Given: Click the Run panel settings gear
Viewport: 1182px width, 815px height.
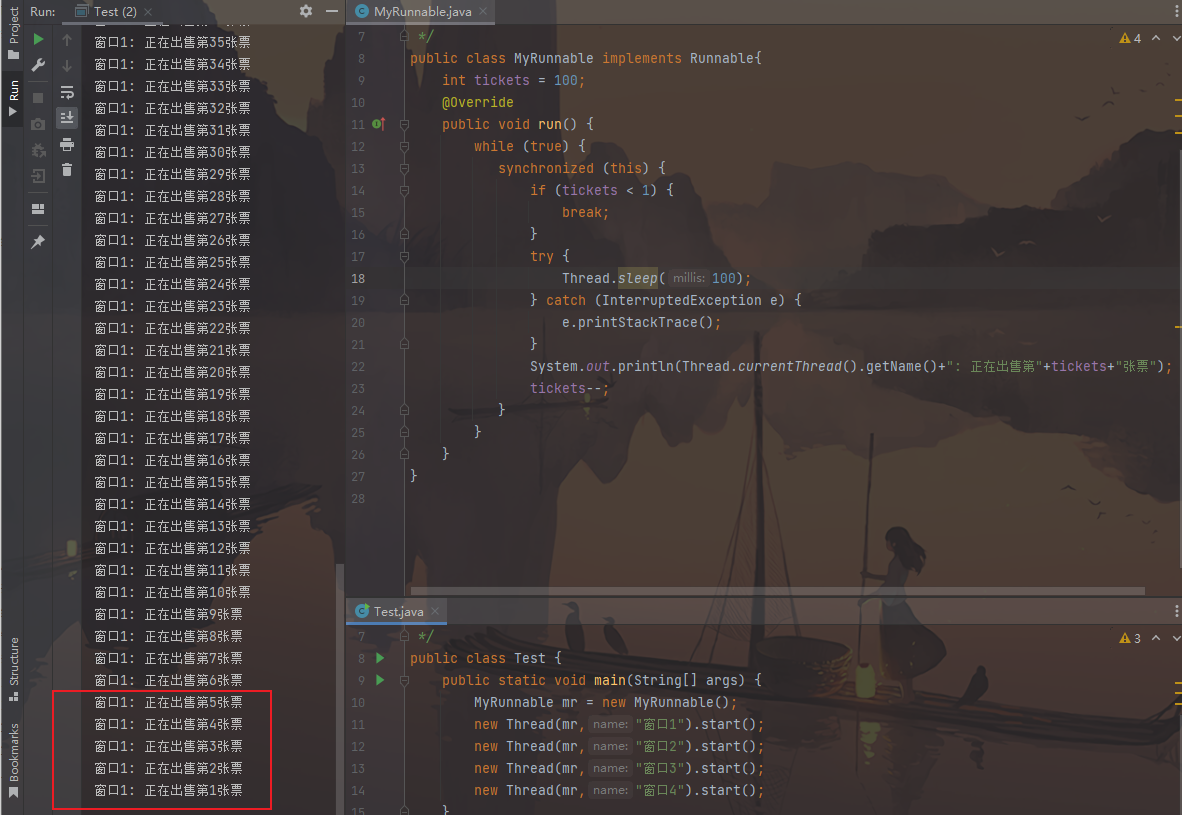Looking at the screenshot, I should point(306,11).
